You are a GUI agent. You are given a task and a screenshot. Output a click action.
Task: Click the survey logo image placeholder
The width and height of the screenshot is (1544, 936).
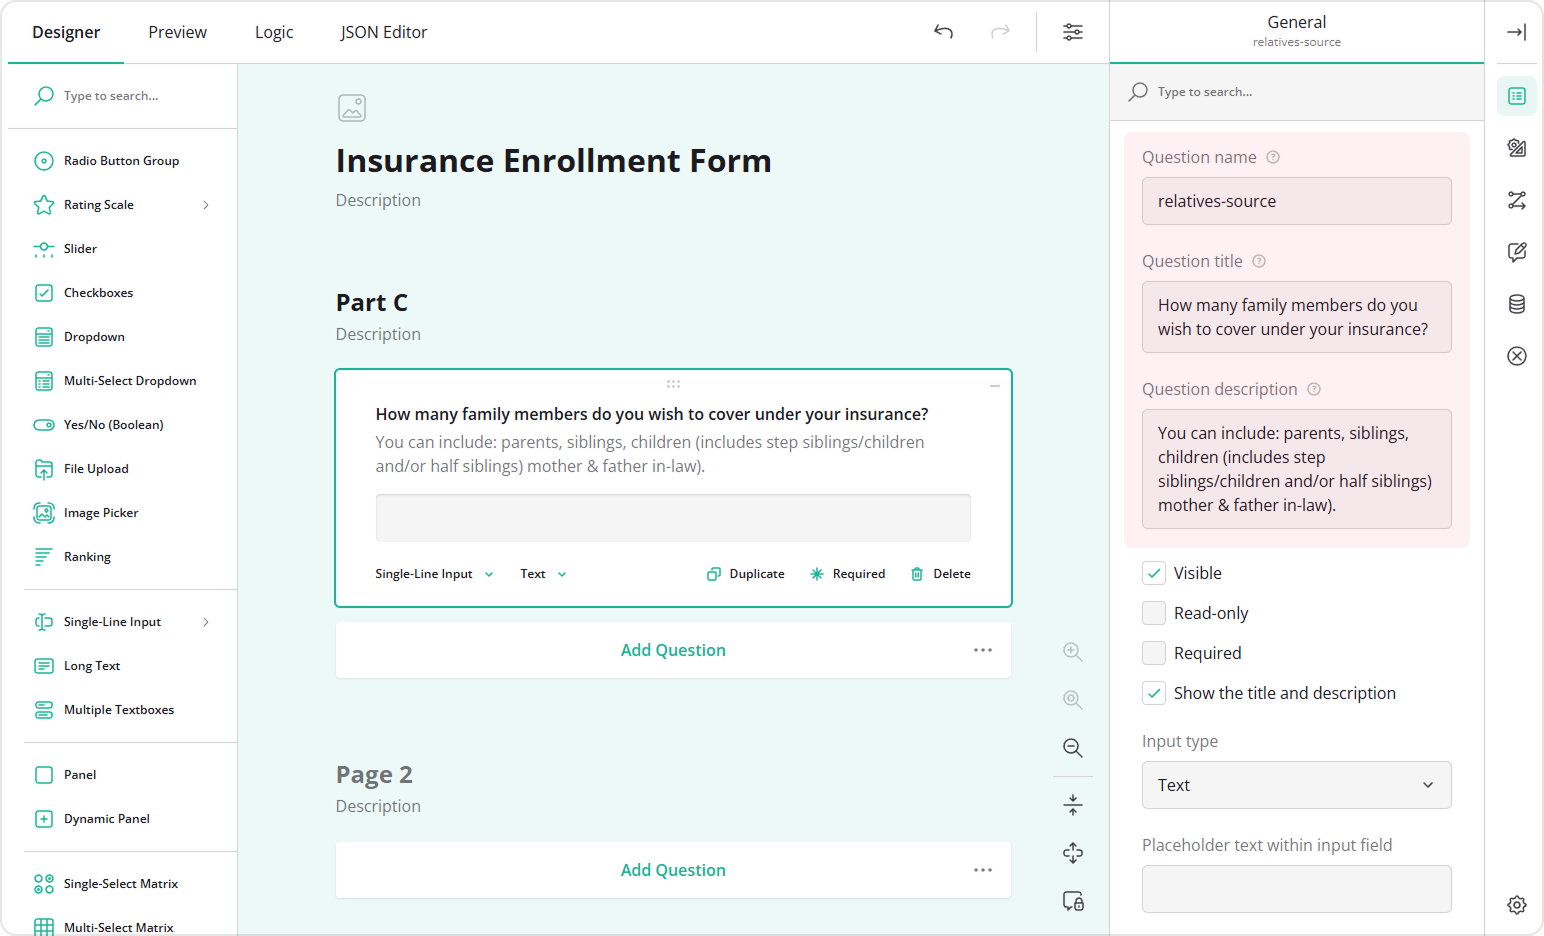tap(352, 108)
